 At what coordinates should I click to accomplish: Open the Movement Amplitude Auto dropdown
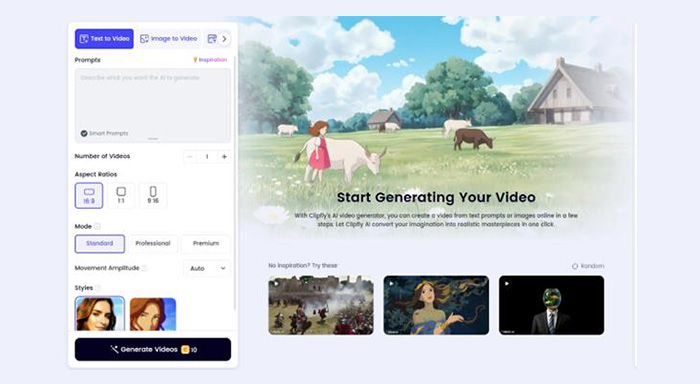(x=207, y=268)
